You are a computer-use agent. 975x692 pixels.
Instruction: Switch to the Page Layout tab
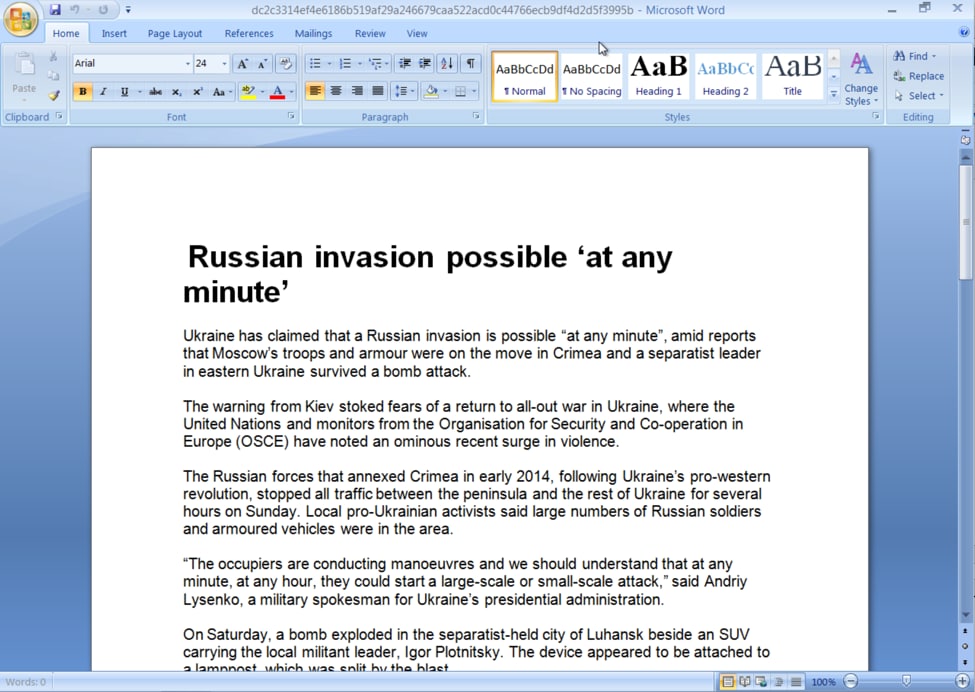click(175, 34)
